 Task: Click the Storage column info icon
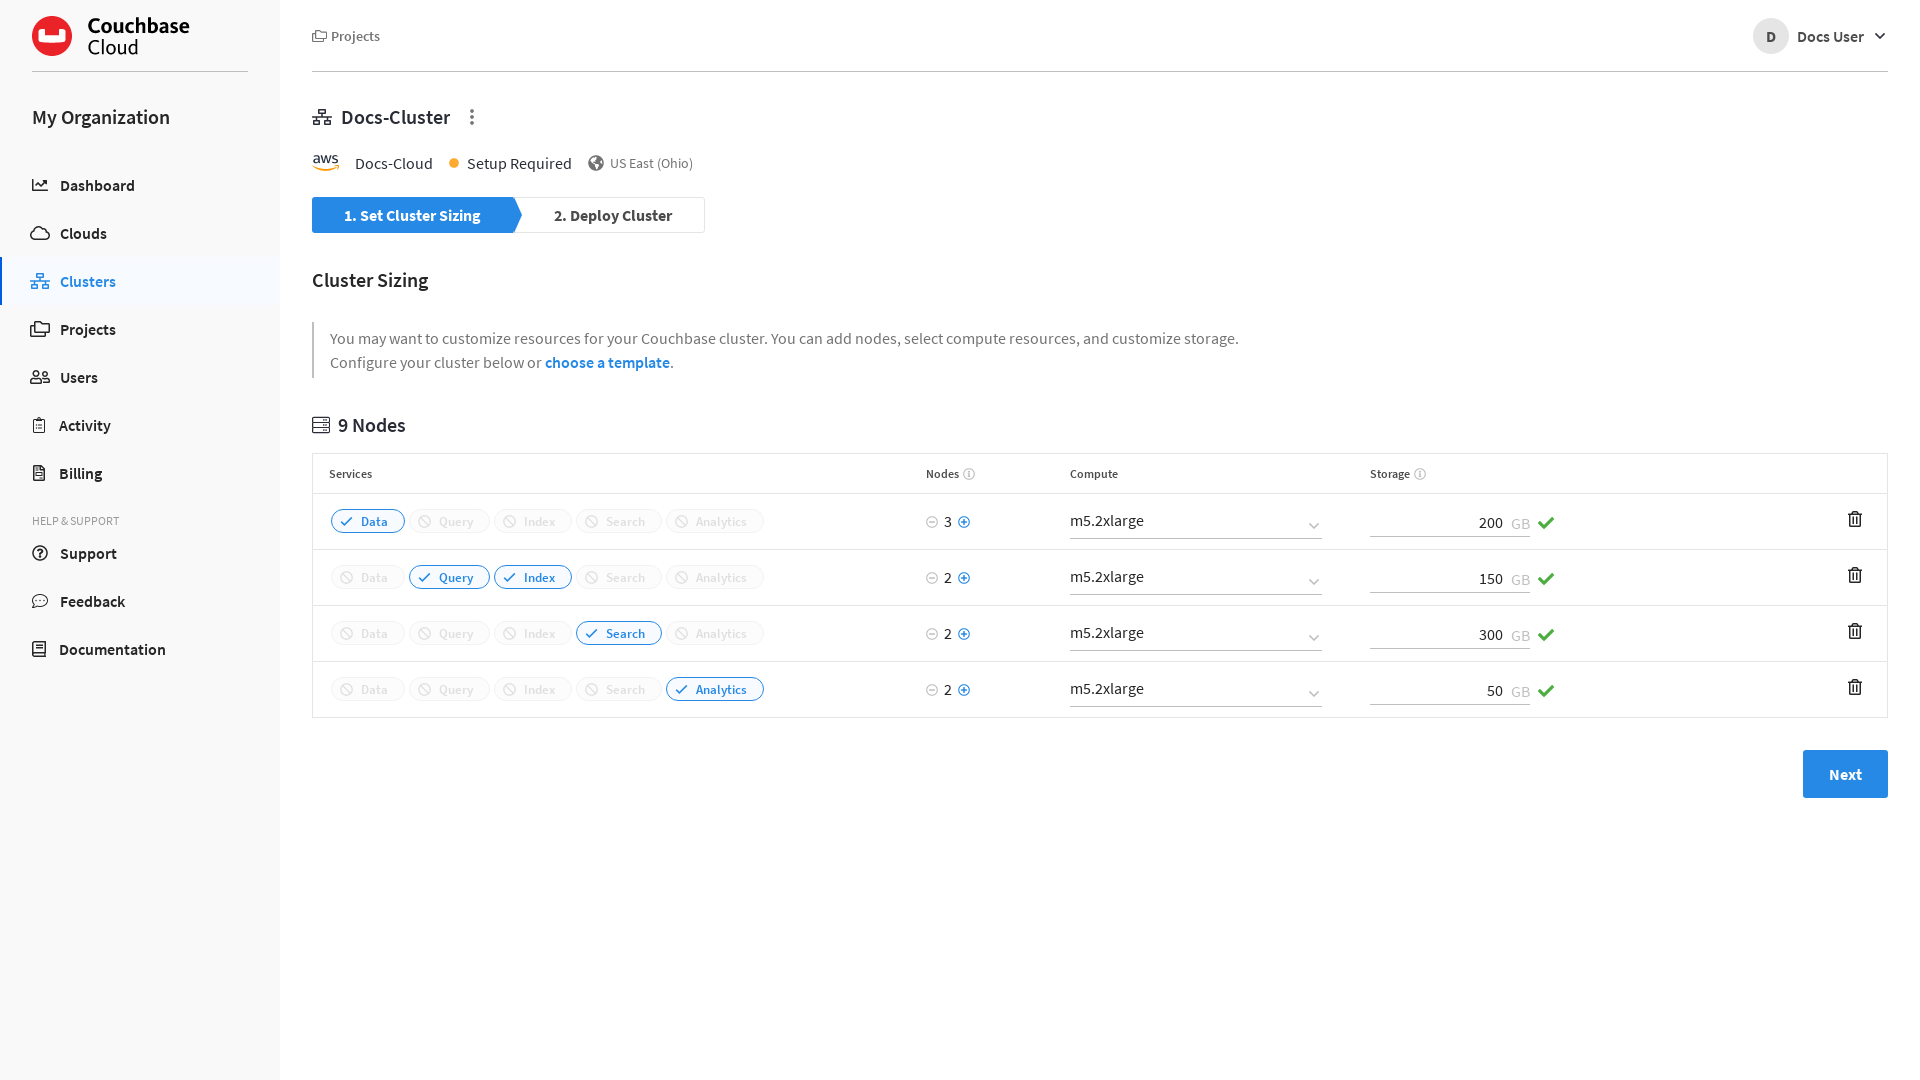point(1420,474)
